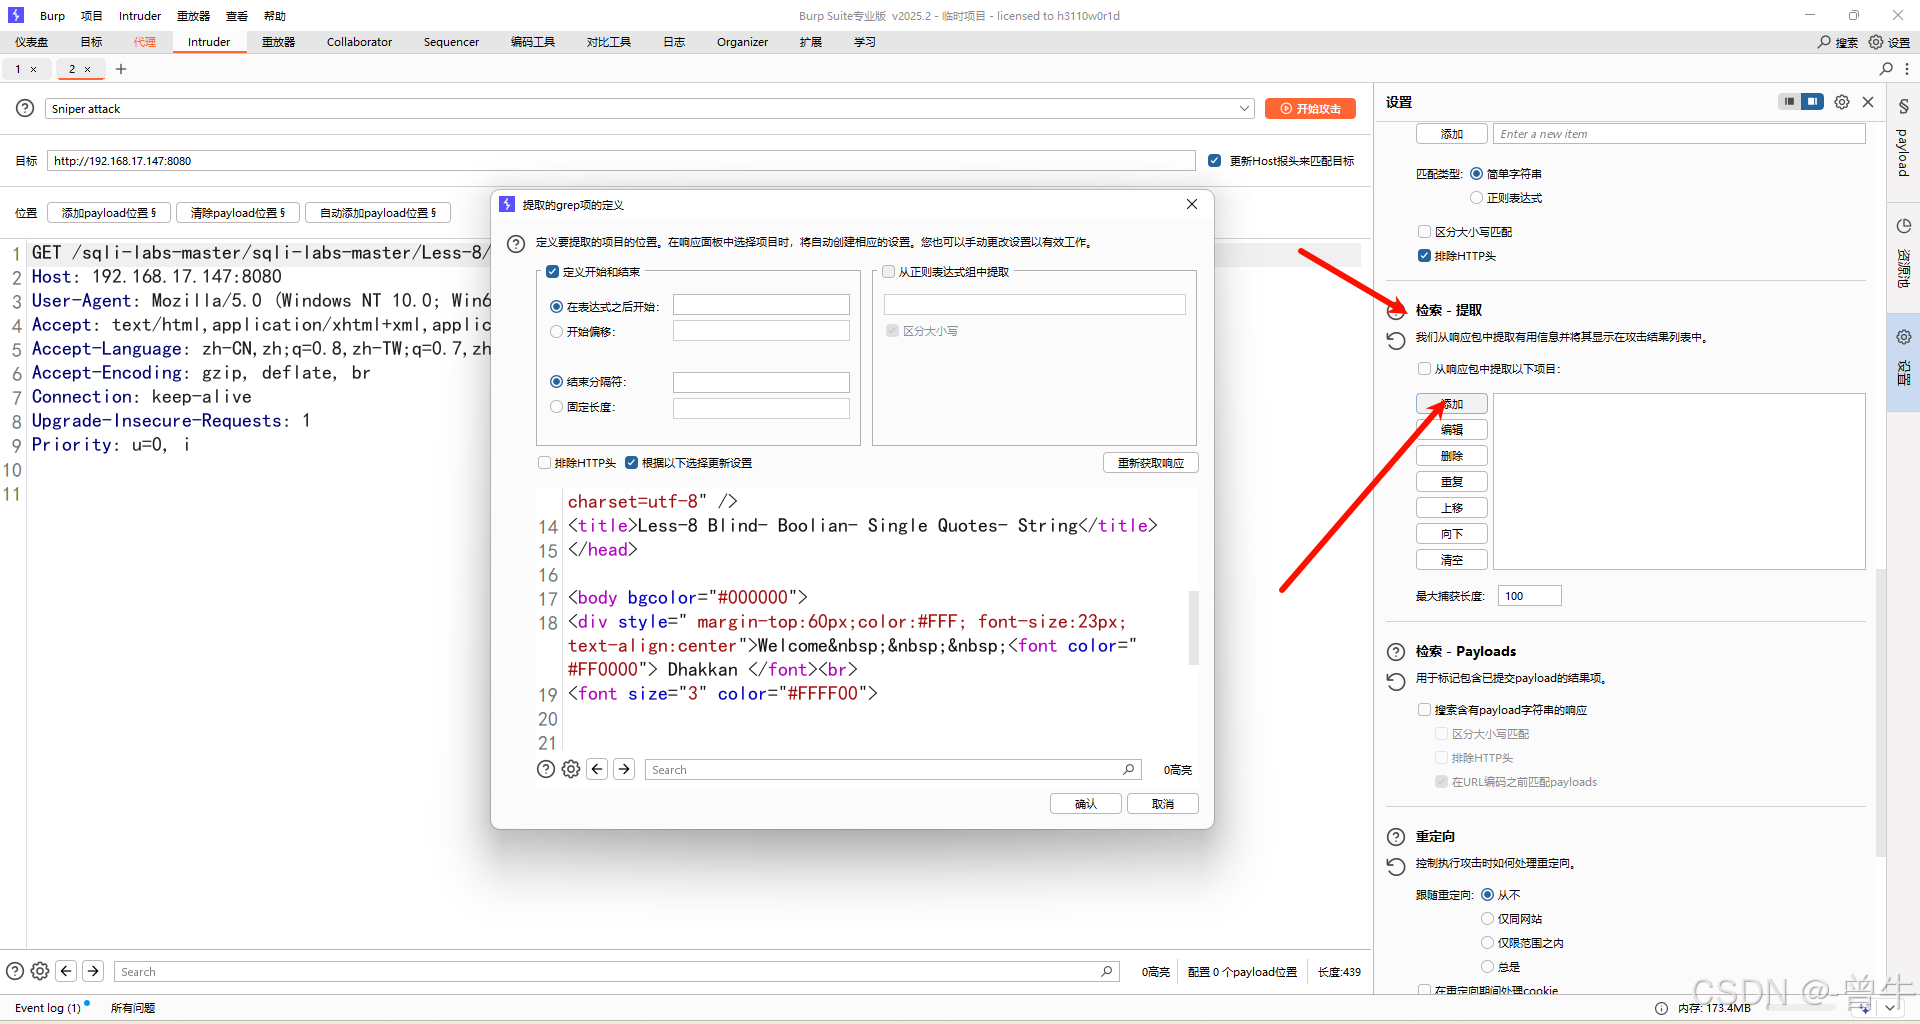Enable 排除HTTP头 checkbox in dialog

544,463
